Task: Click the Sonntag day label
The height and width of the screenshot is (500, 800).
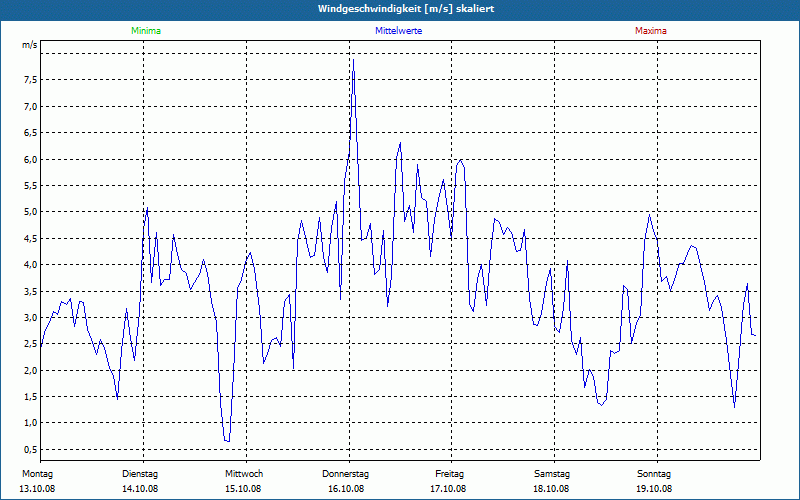Action: coord(654,474)
